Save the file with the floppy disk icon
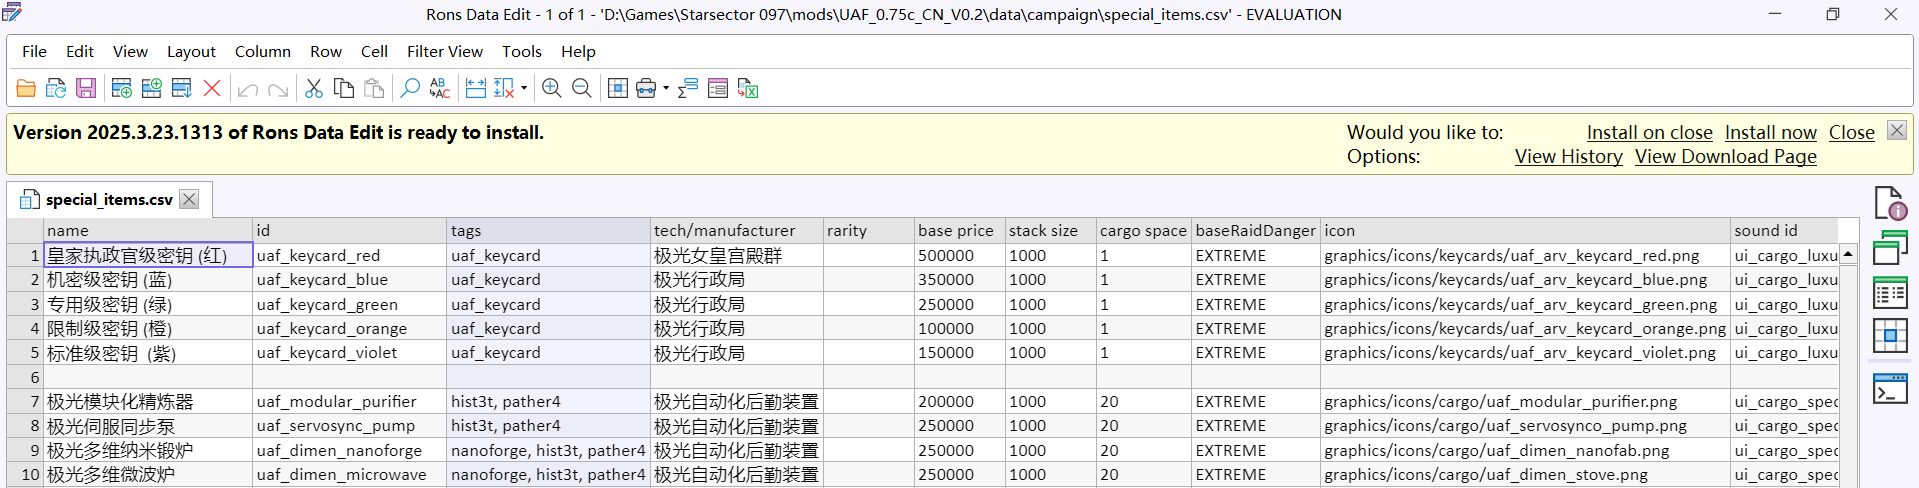The width and height of the screenshot is (1919, 488). [86, 89]
